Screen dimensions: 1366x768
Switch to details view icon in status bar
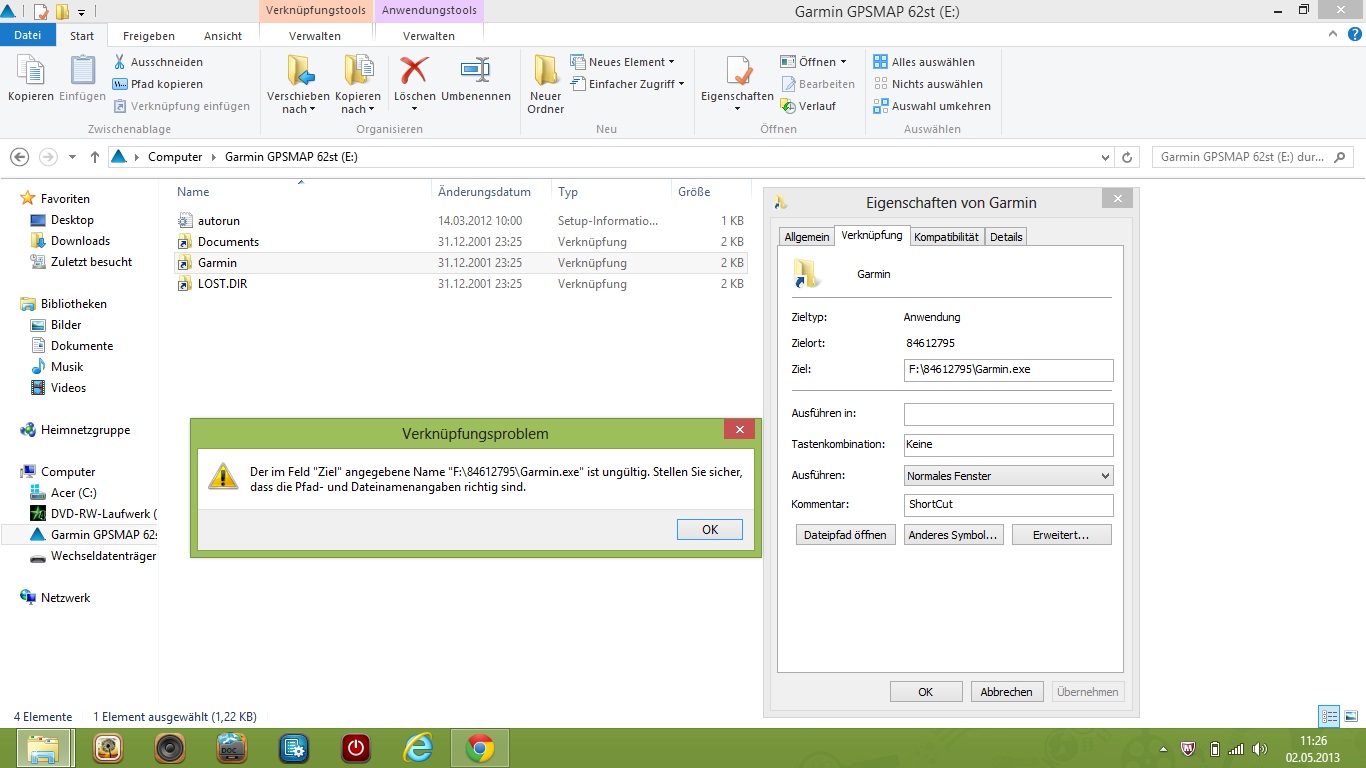[1329, 716]
